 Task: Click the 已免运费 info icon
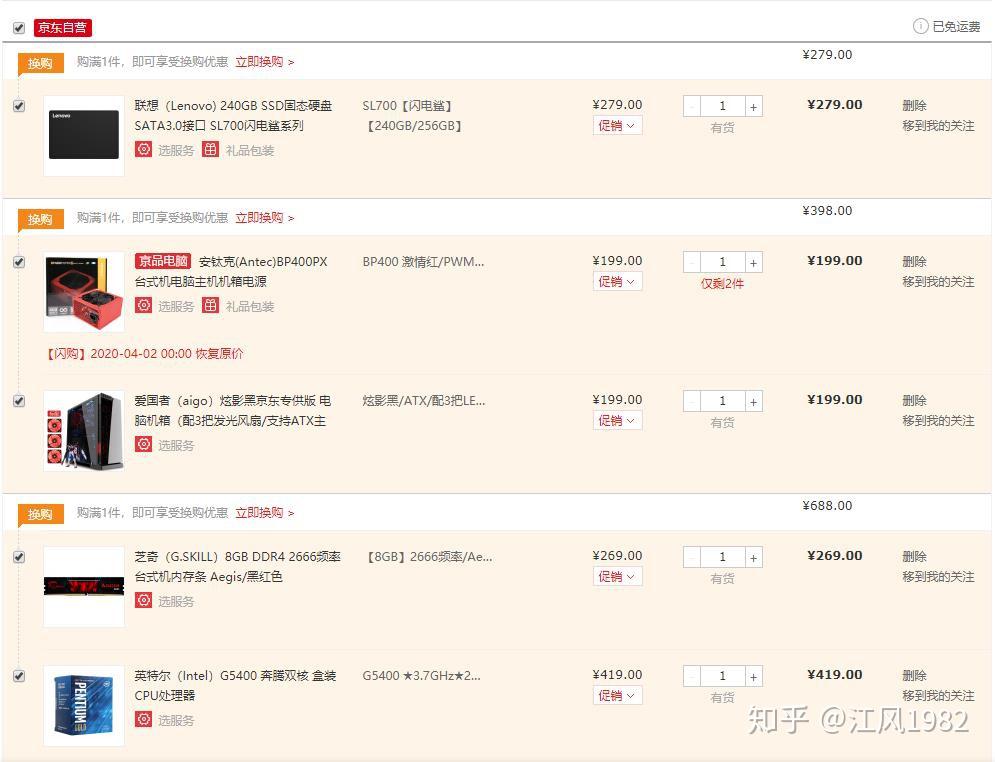[920, 26]
